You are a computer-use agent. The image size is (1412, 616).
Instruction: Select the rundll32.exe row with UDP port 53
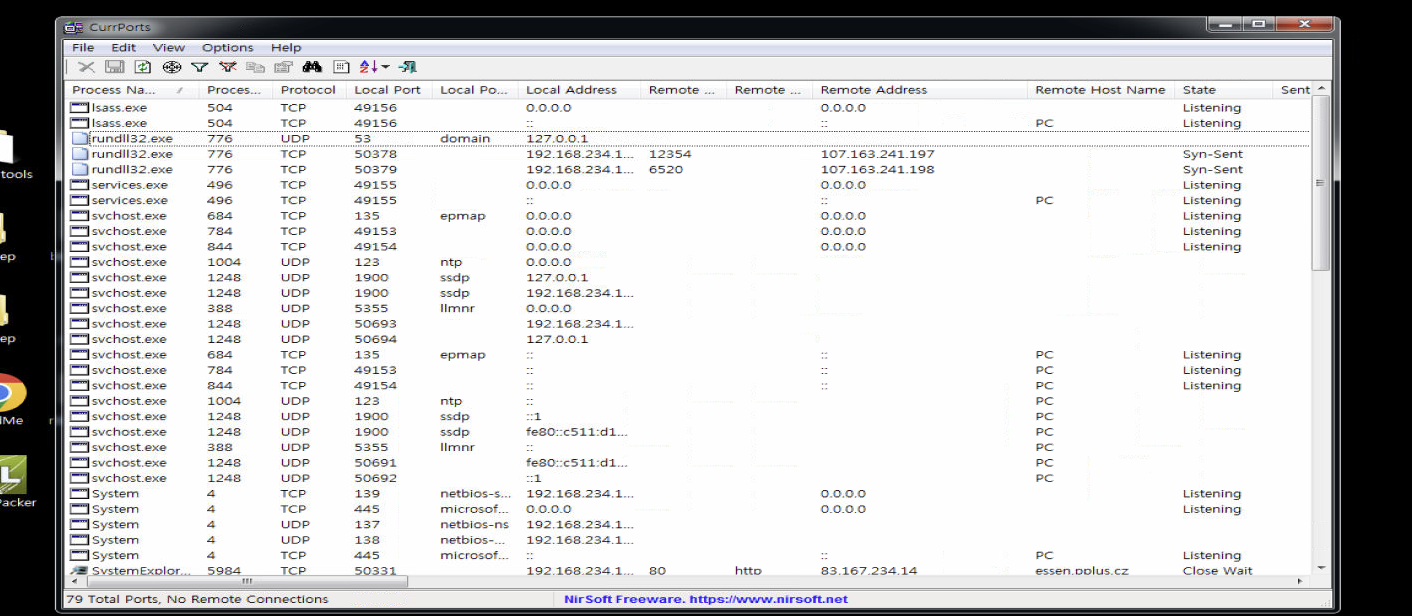coord(688,138)
